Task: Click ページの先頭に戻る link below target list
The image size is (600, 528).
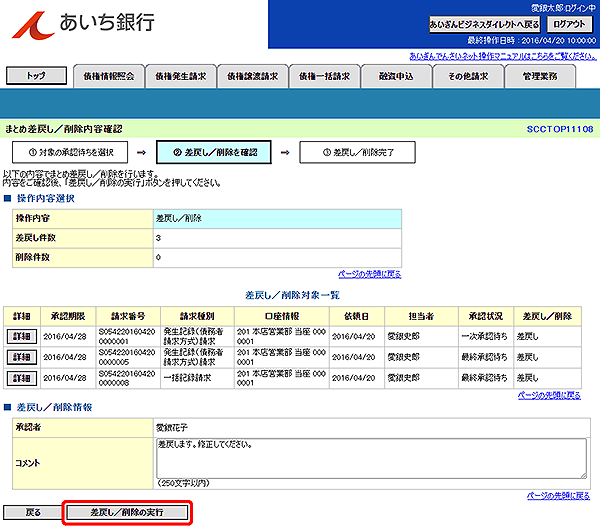Action: point(549,395)
